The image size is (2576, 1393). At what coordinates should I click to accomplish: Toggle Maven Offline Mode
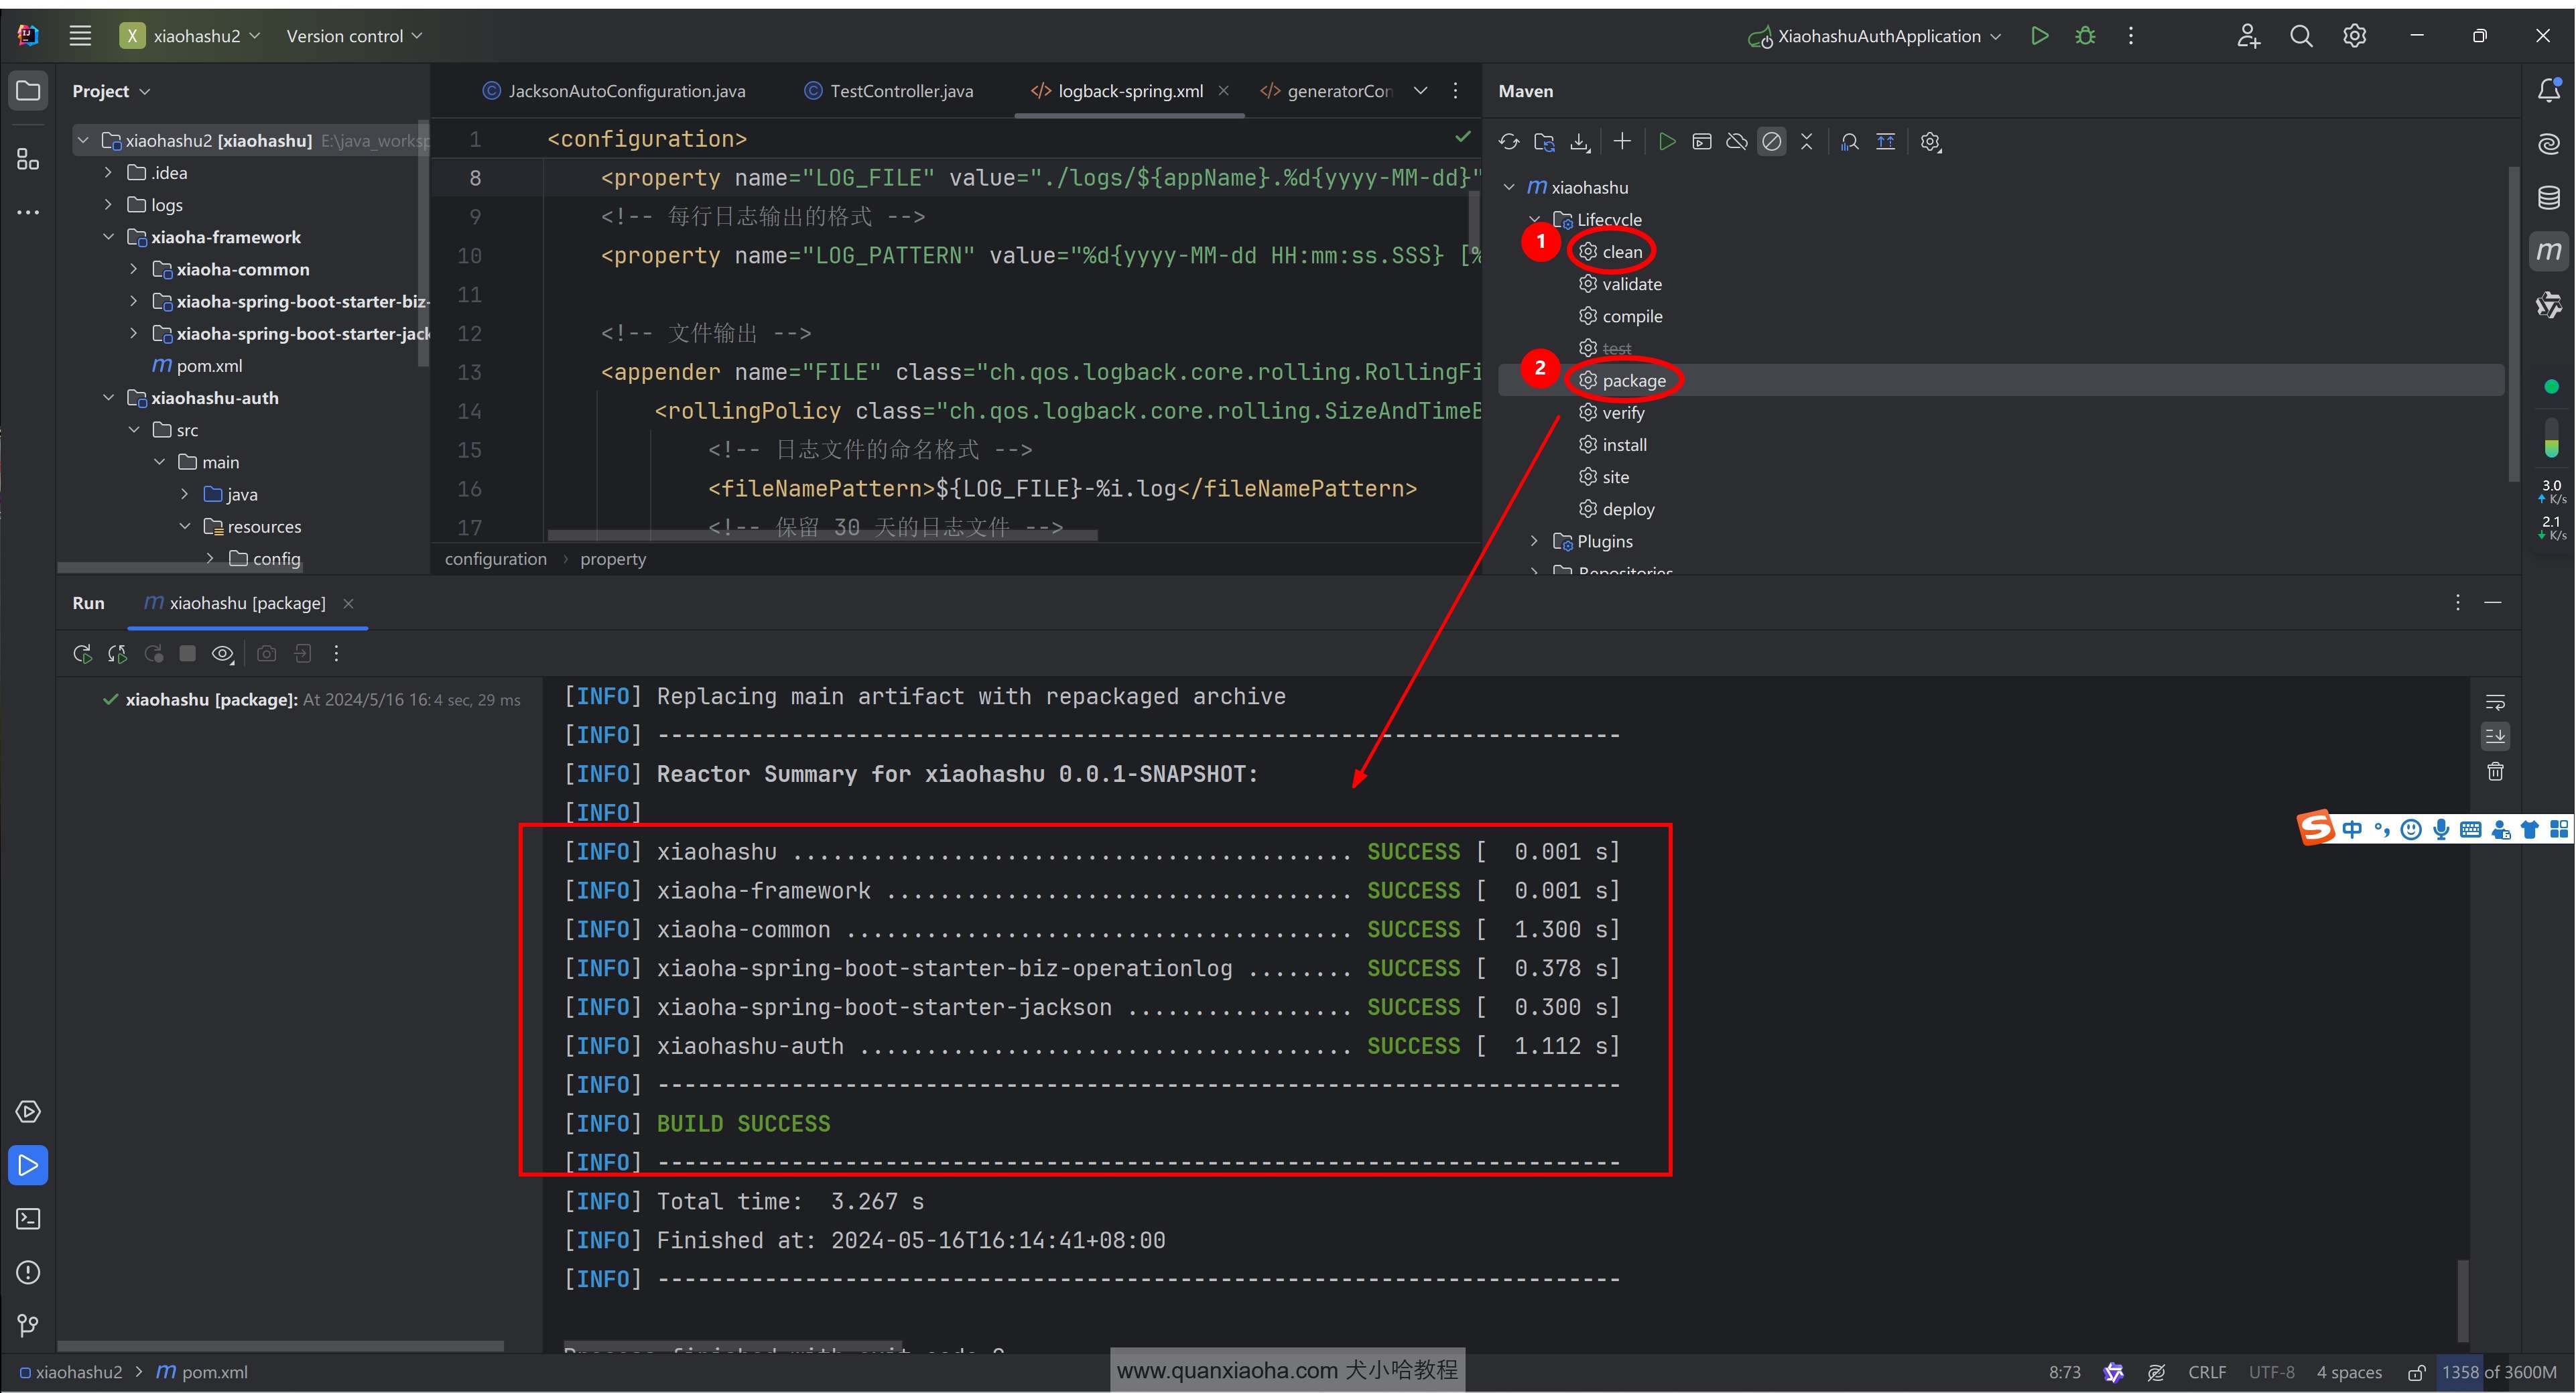coord(1737,142)
